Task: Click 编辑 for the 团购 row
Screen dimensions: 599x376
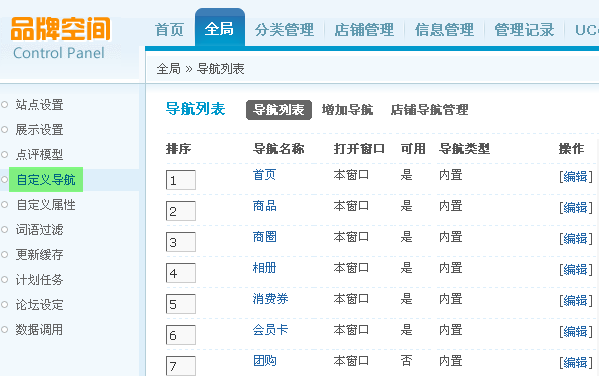Action: click(576, 362)
